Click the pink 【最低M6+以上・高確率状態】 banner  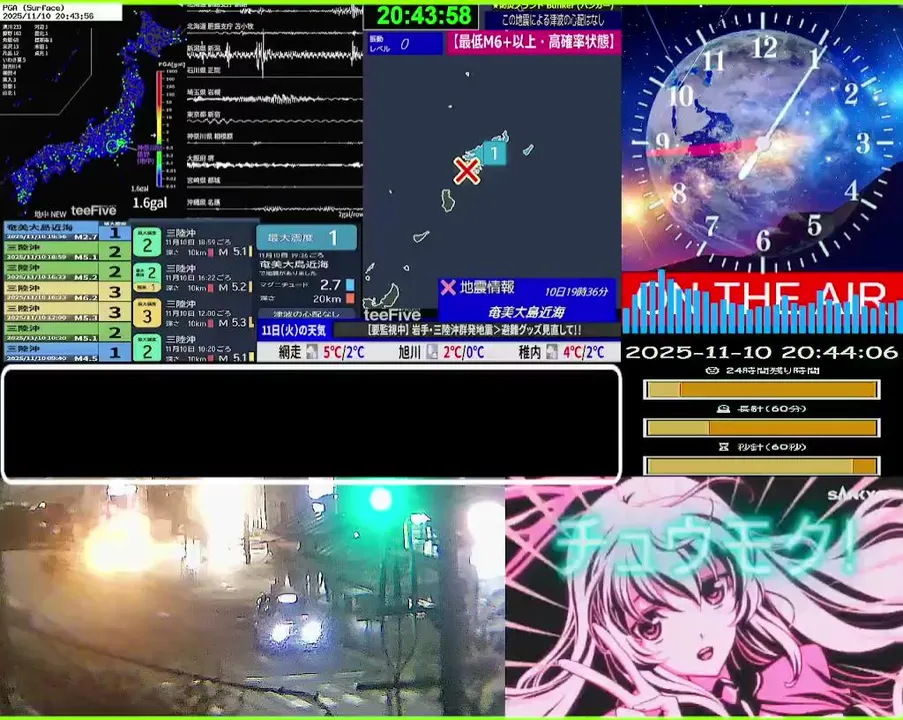click(533, 42)
